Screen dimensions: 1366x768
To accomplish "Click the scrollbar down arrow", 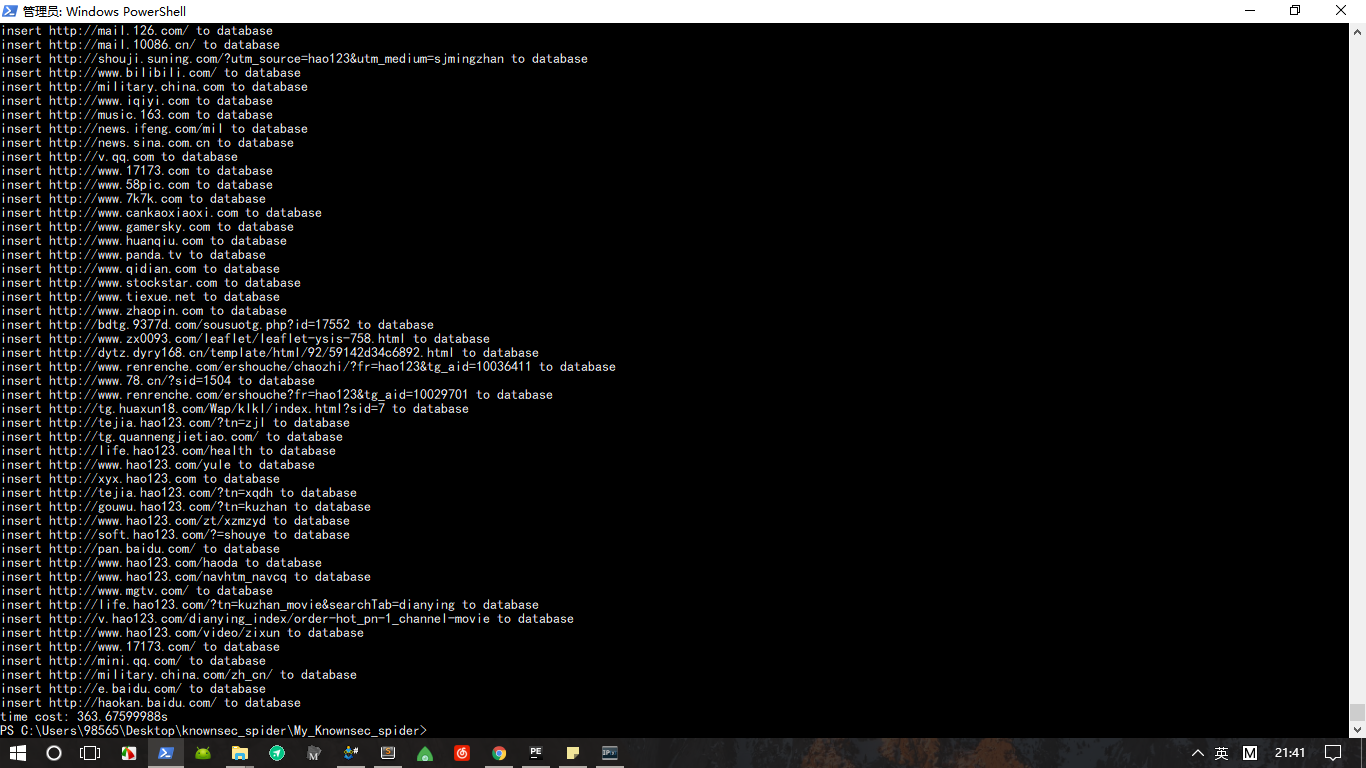I will pyautogui.click(x=1357, y=731).
